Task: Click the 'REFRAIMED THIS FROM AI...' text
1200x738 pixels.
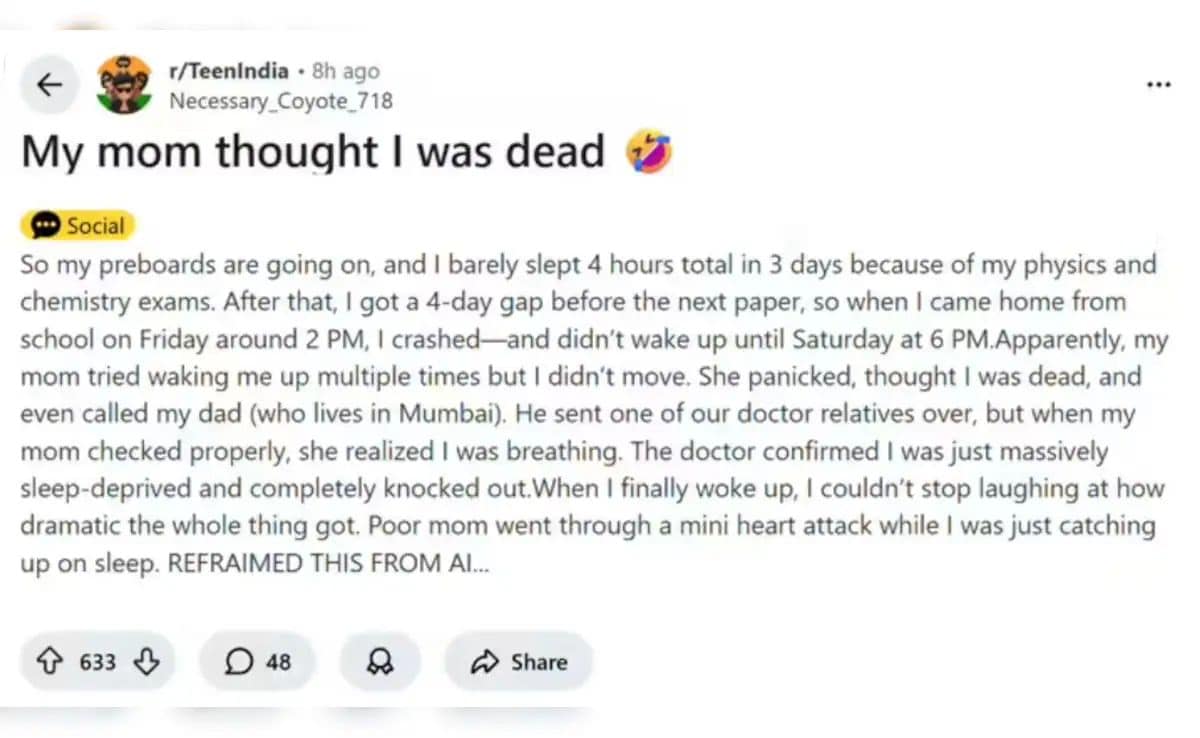Action: (328, 563)
